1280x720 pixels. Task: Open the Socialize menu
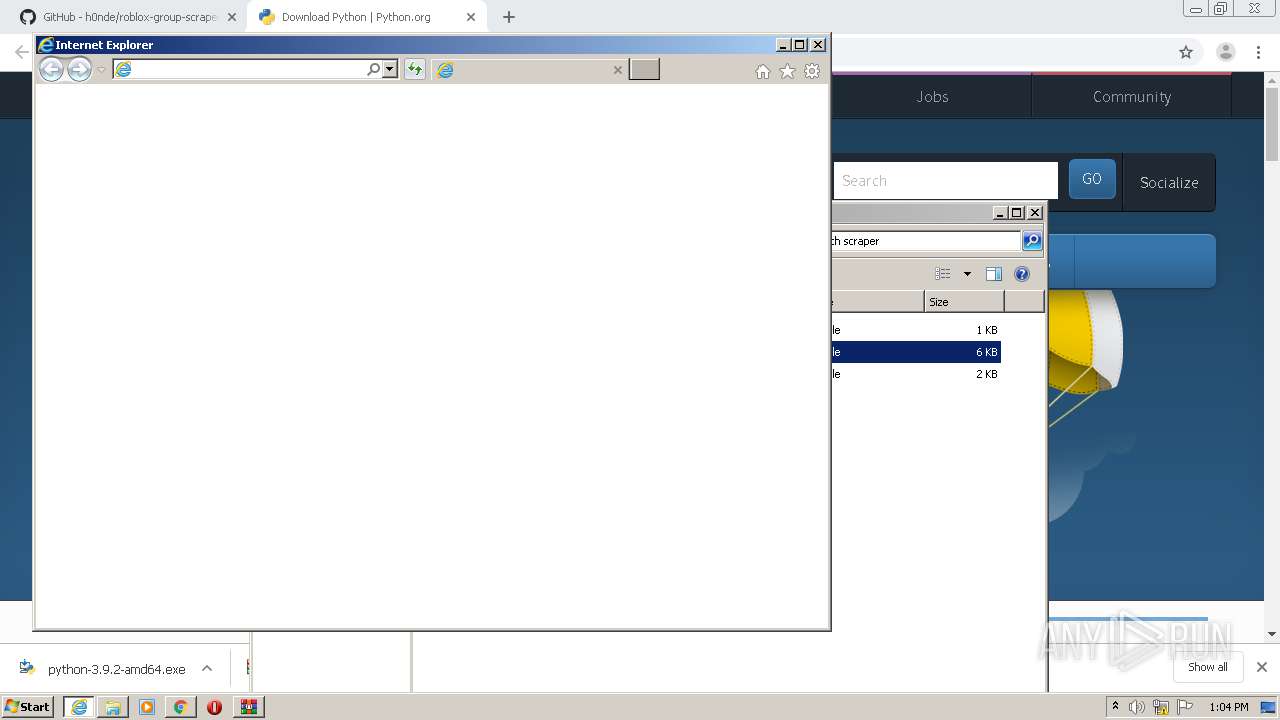click(1169, 182)
